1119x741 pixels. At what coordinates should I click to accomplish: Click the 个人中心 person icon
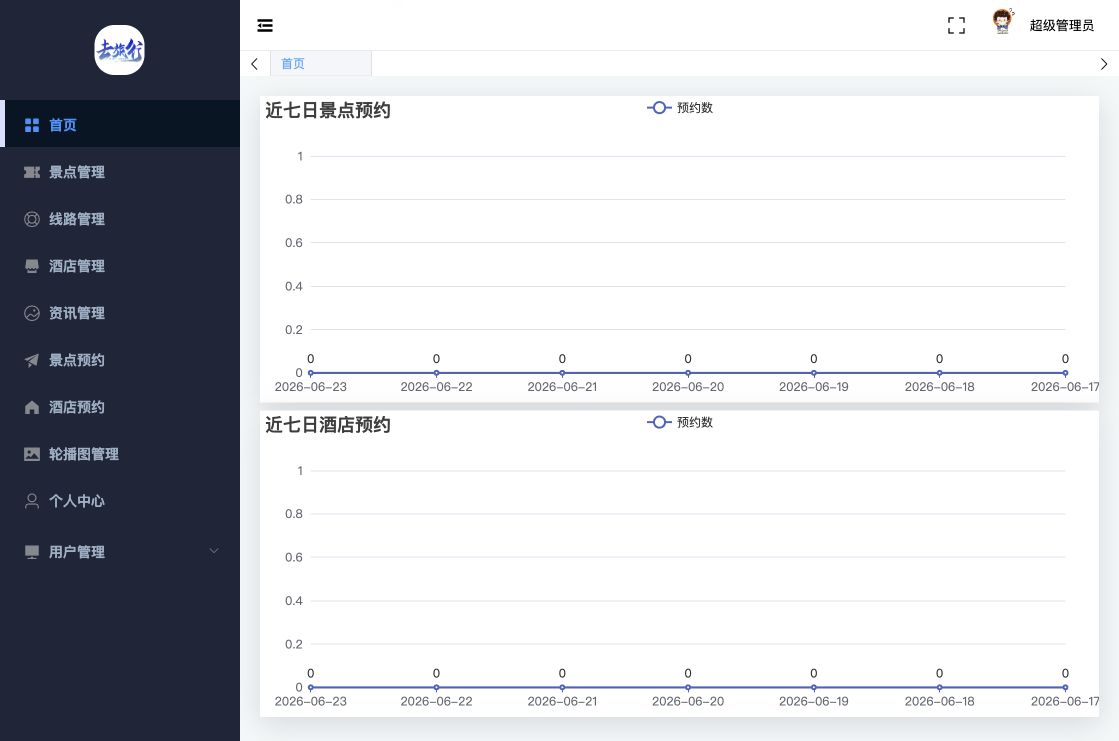tap(32, 501)
